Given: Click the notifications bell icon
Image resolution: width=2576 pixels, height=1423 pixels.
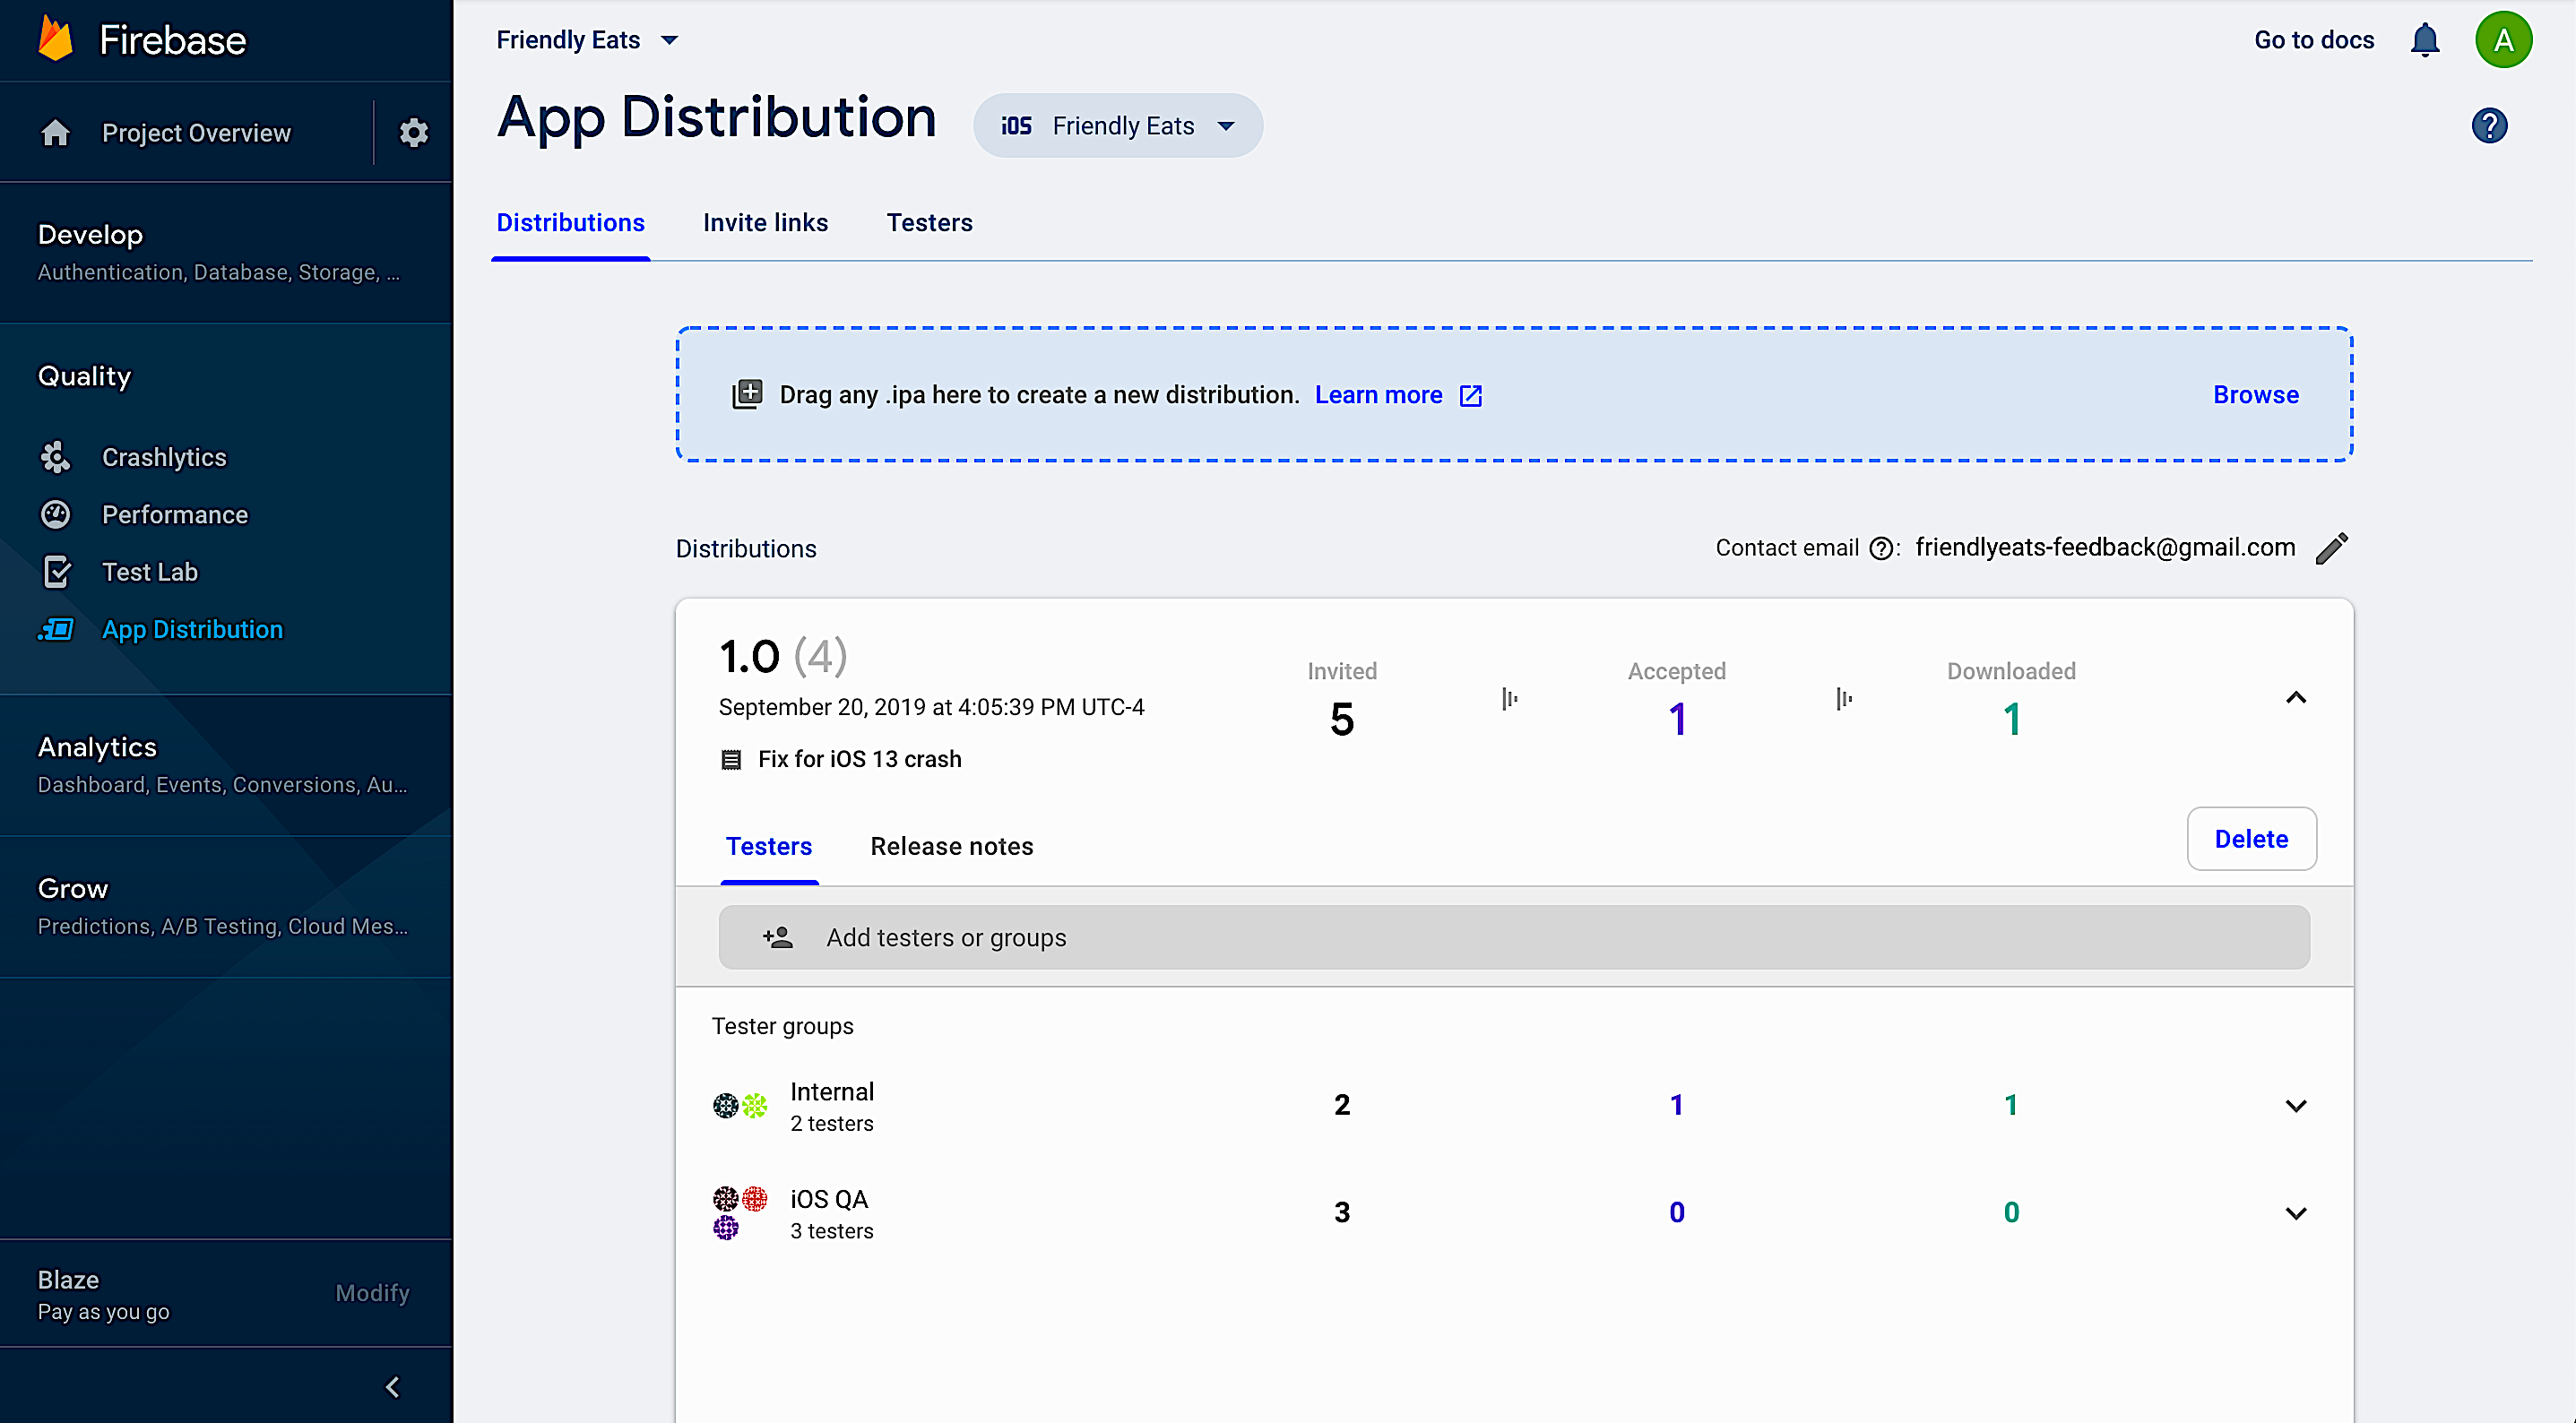Looking at the screenshot, I should [x=2425, y=40].
